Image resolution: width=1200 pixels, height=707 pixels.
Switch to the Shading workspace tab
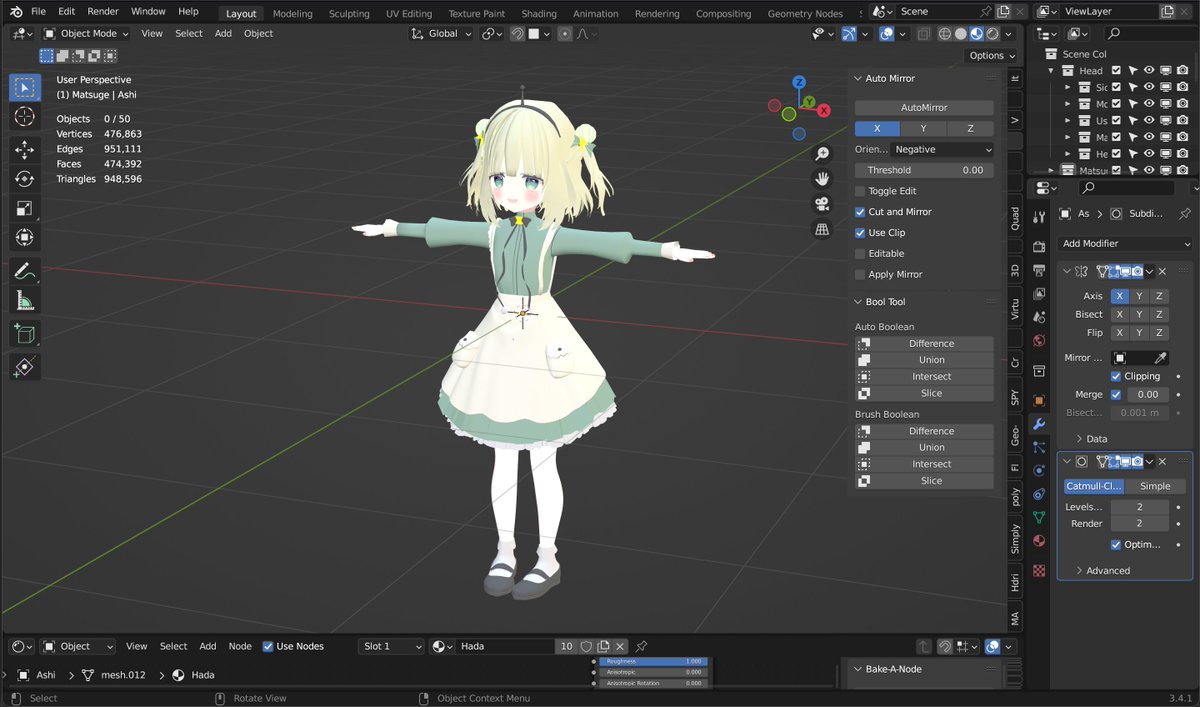539,14
